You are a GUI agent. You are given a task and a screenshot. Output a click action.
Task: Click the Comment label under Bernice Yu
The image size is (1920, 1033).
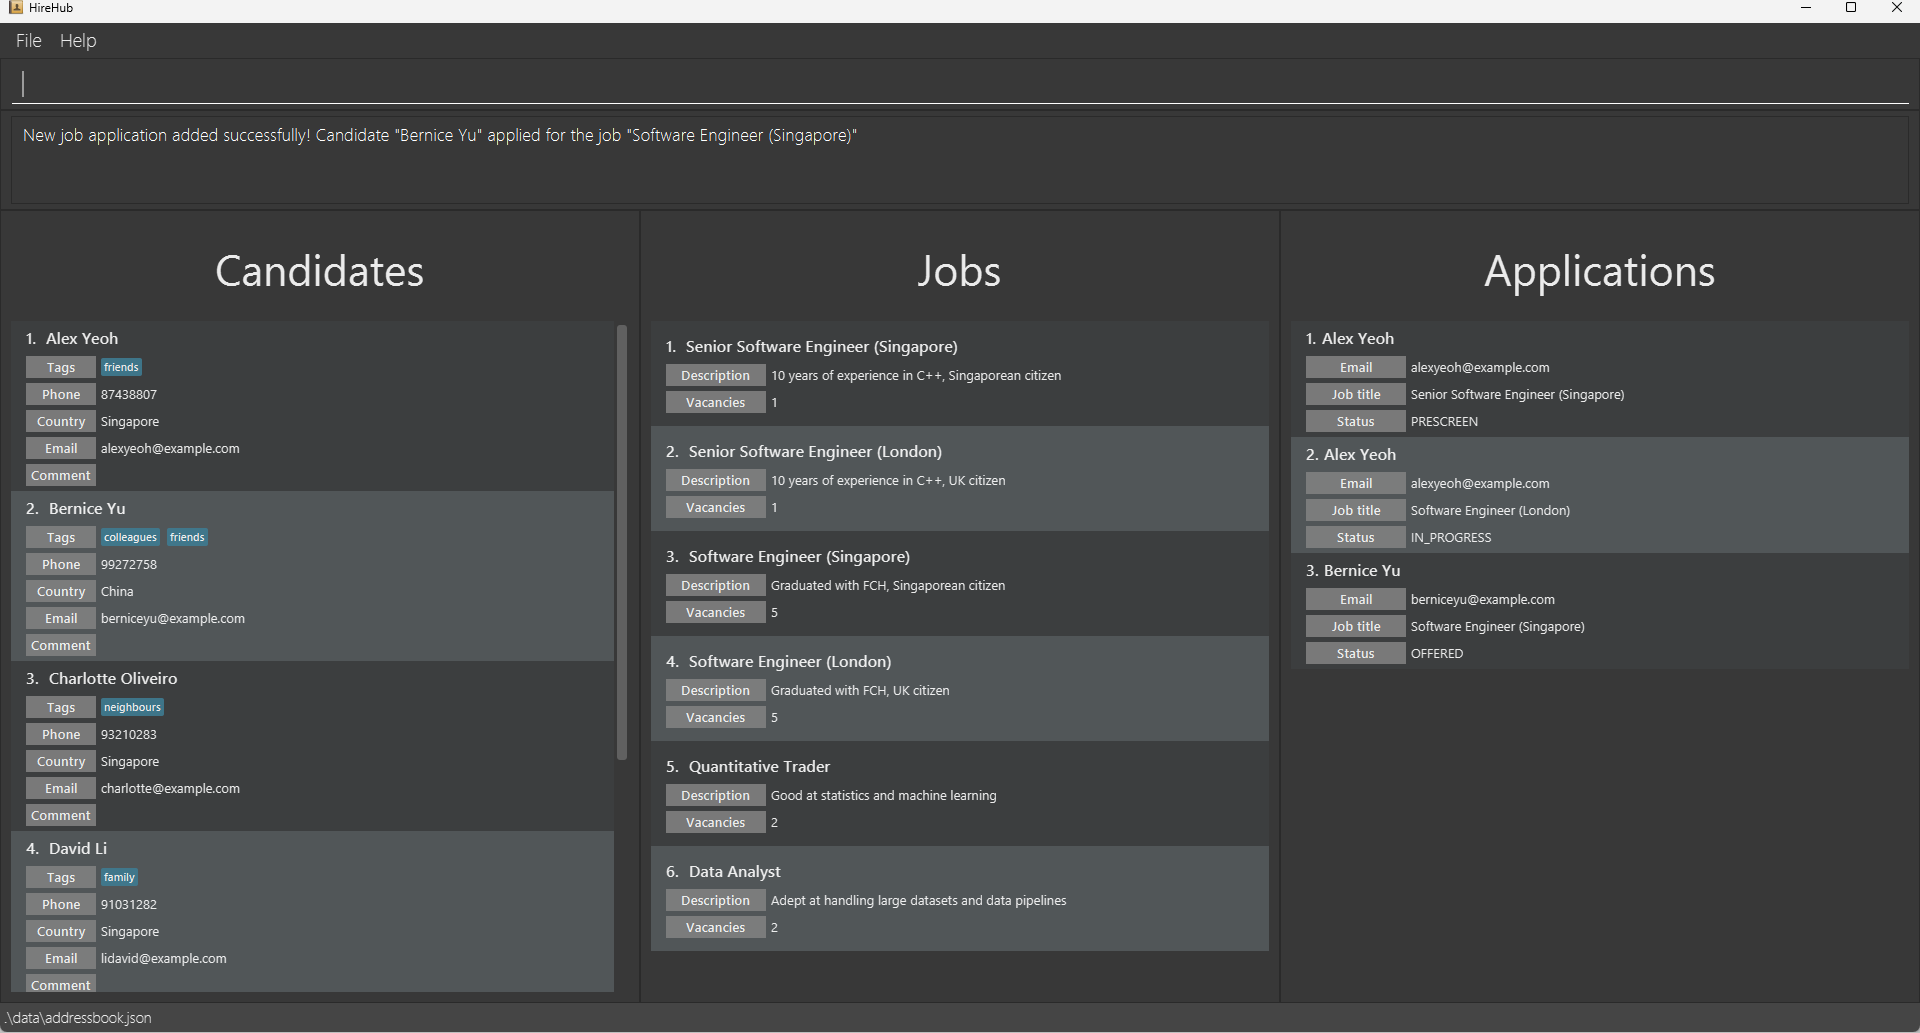pos(61,646)
